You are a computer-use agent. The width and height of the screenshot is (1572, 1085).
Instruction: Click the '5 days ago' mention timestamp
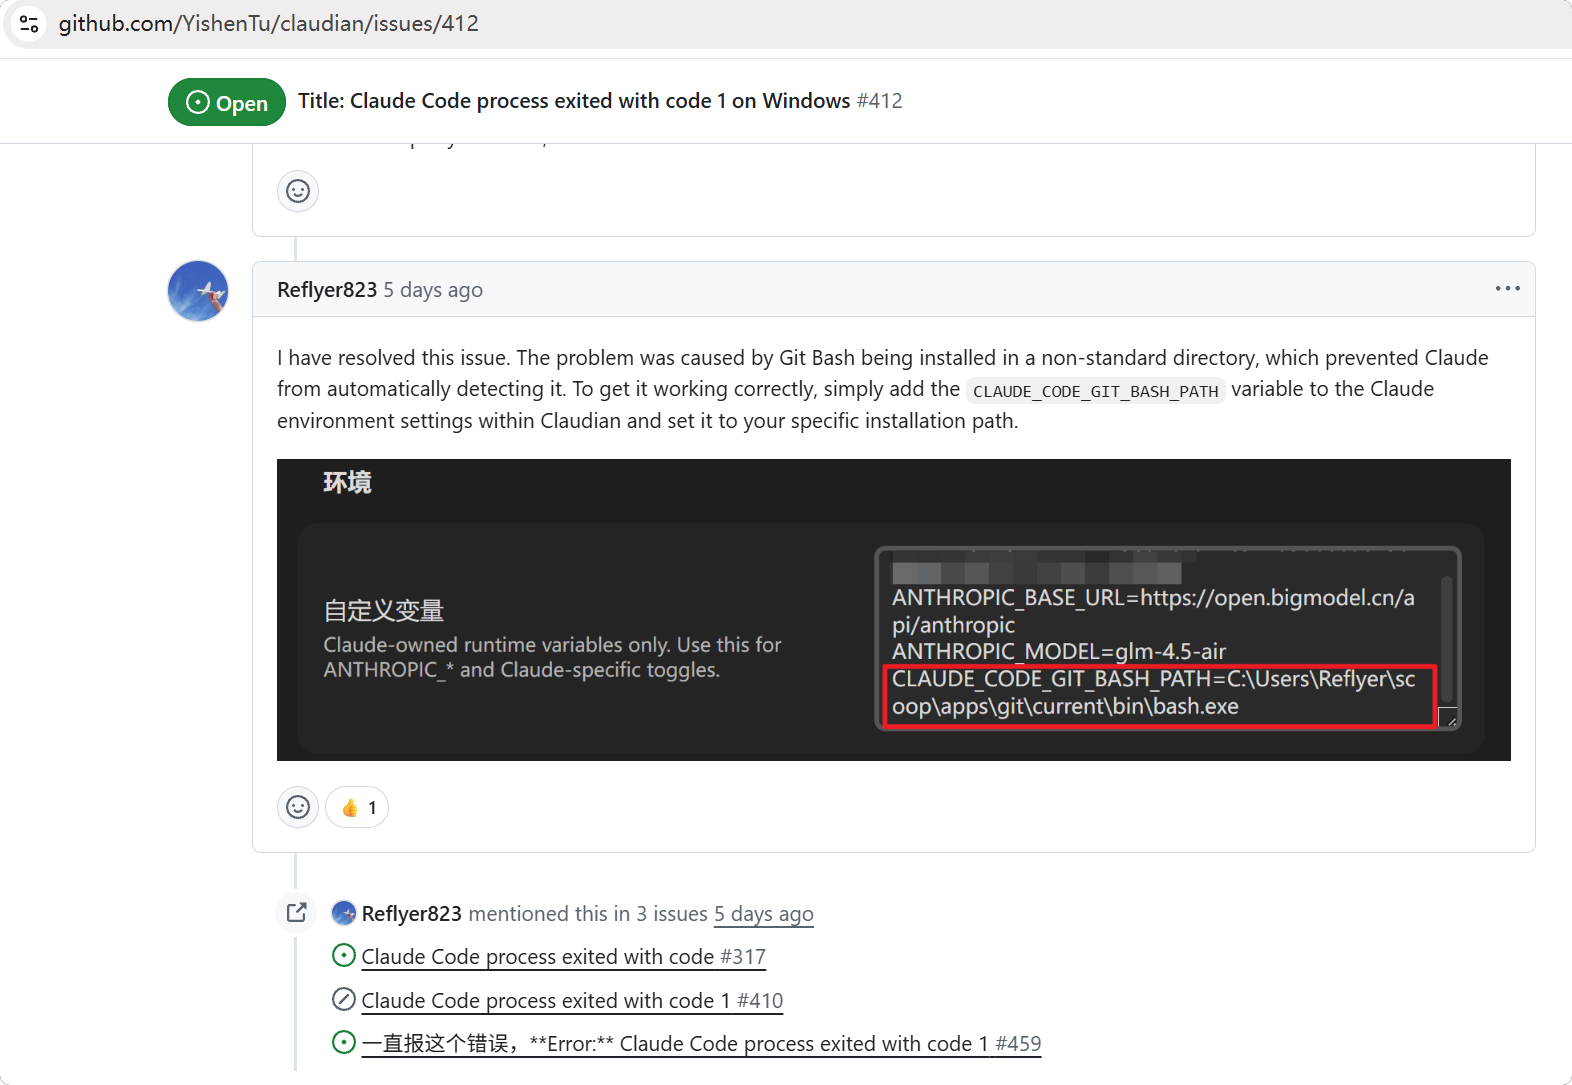point(764,914)
